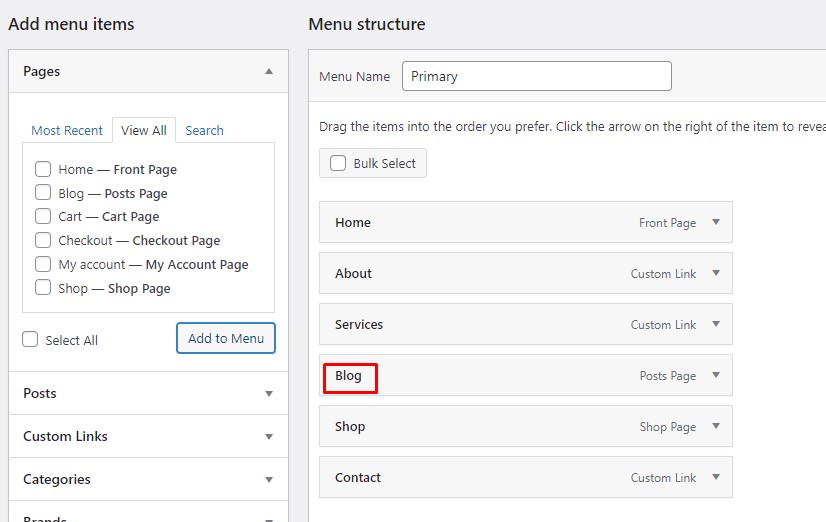Viewport: 826px width, 522px height.
Task: Click the Custom Link label on Services
Action: click(x=664, y=325)
